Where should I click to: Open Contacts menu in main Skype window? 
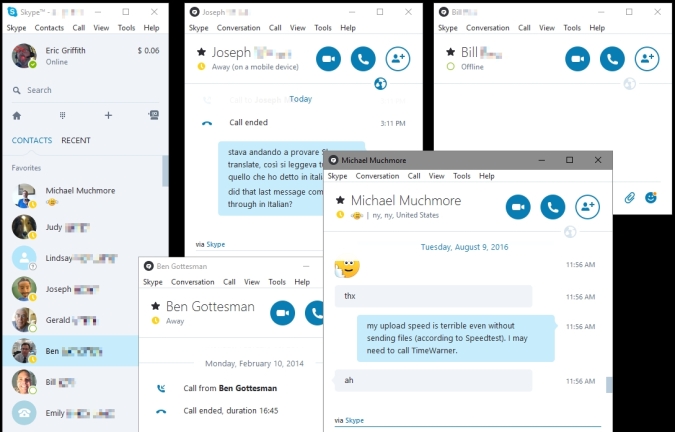click(49, 28)
